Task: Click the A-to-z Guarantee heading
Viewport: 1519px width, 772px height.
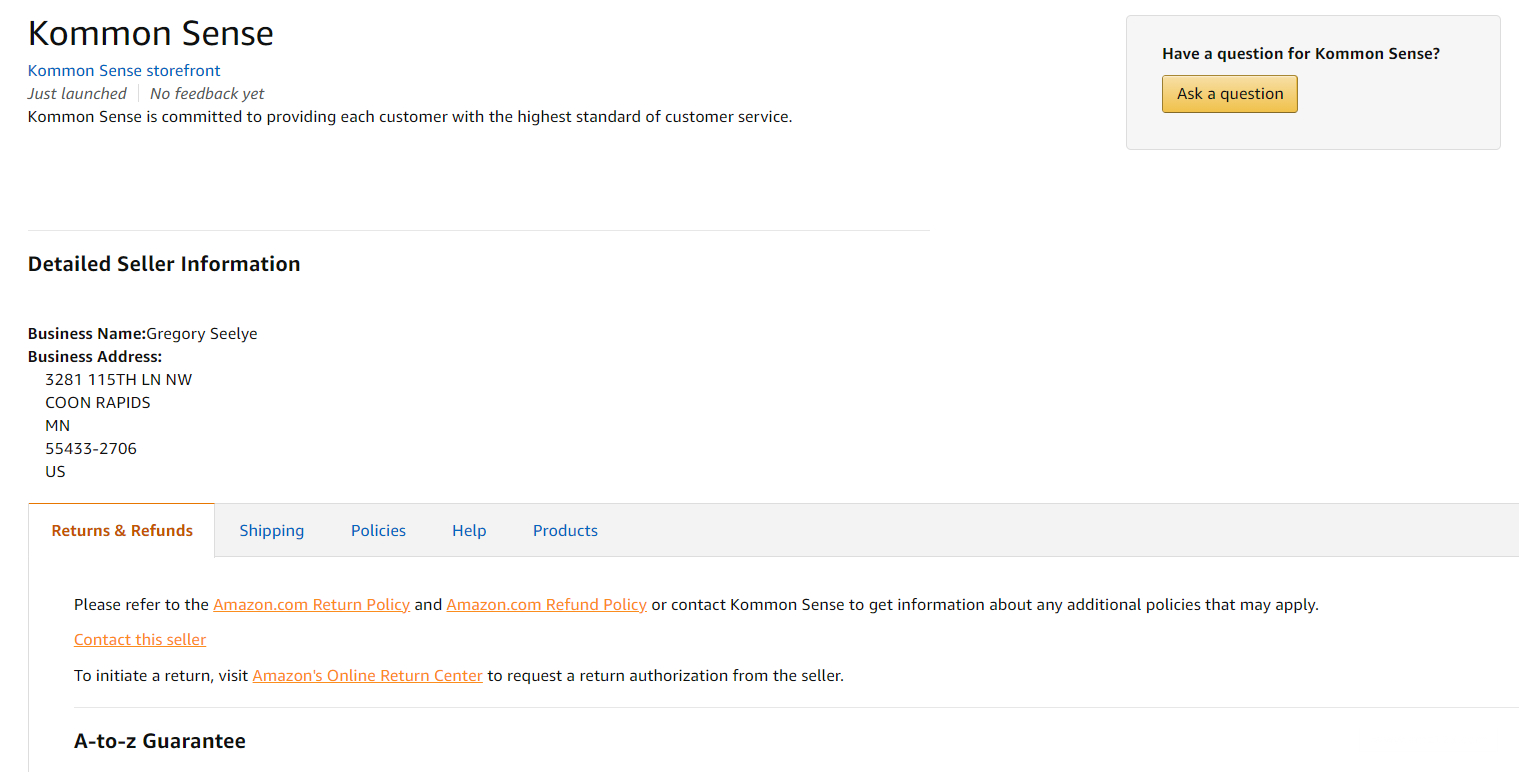Action: coord(160,741)
